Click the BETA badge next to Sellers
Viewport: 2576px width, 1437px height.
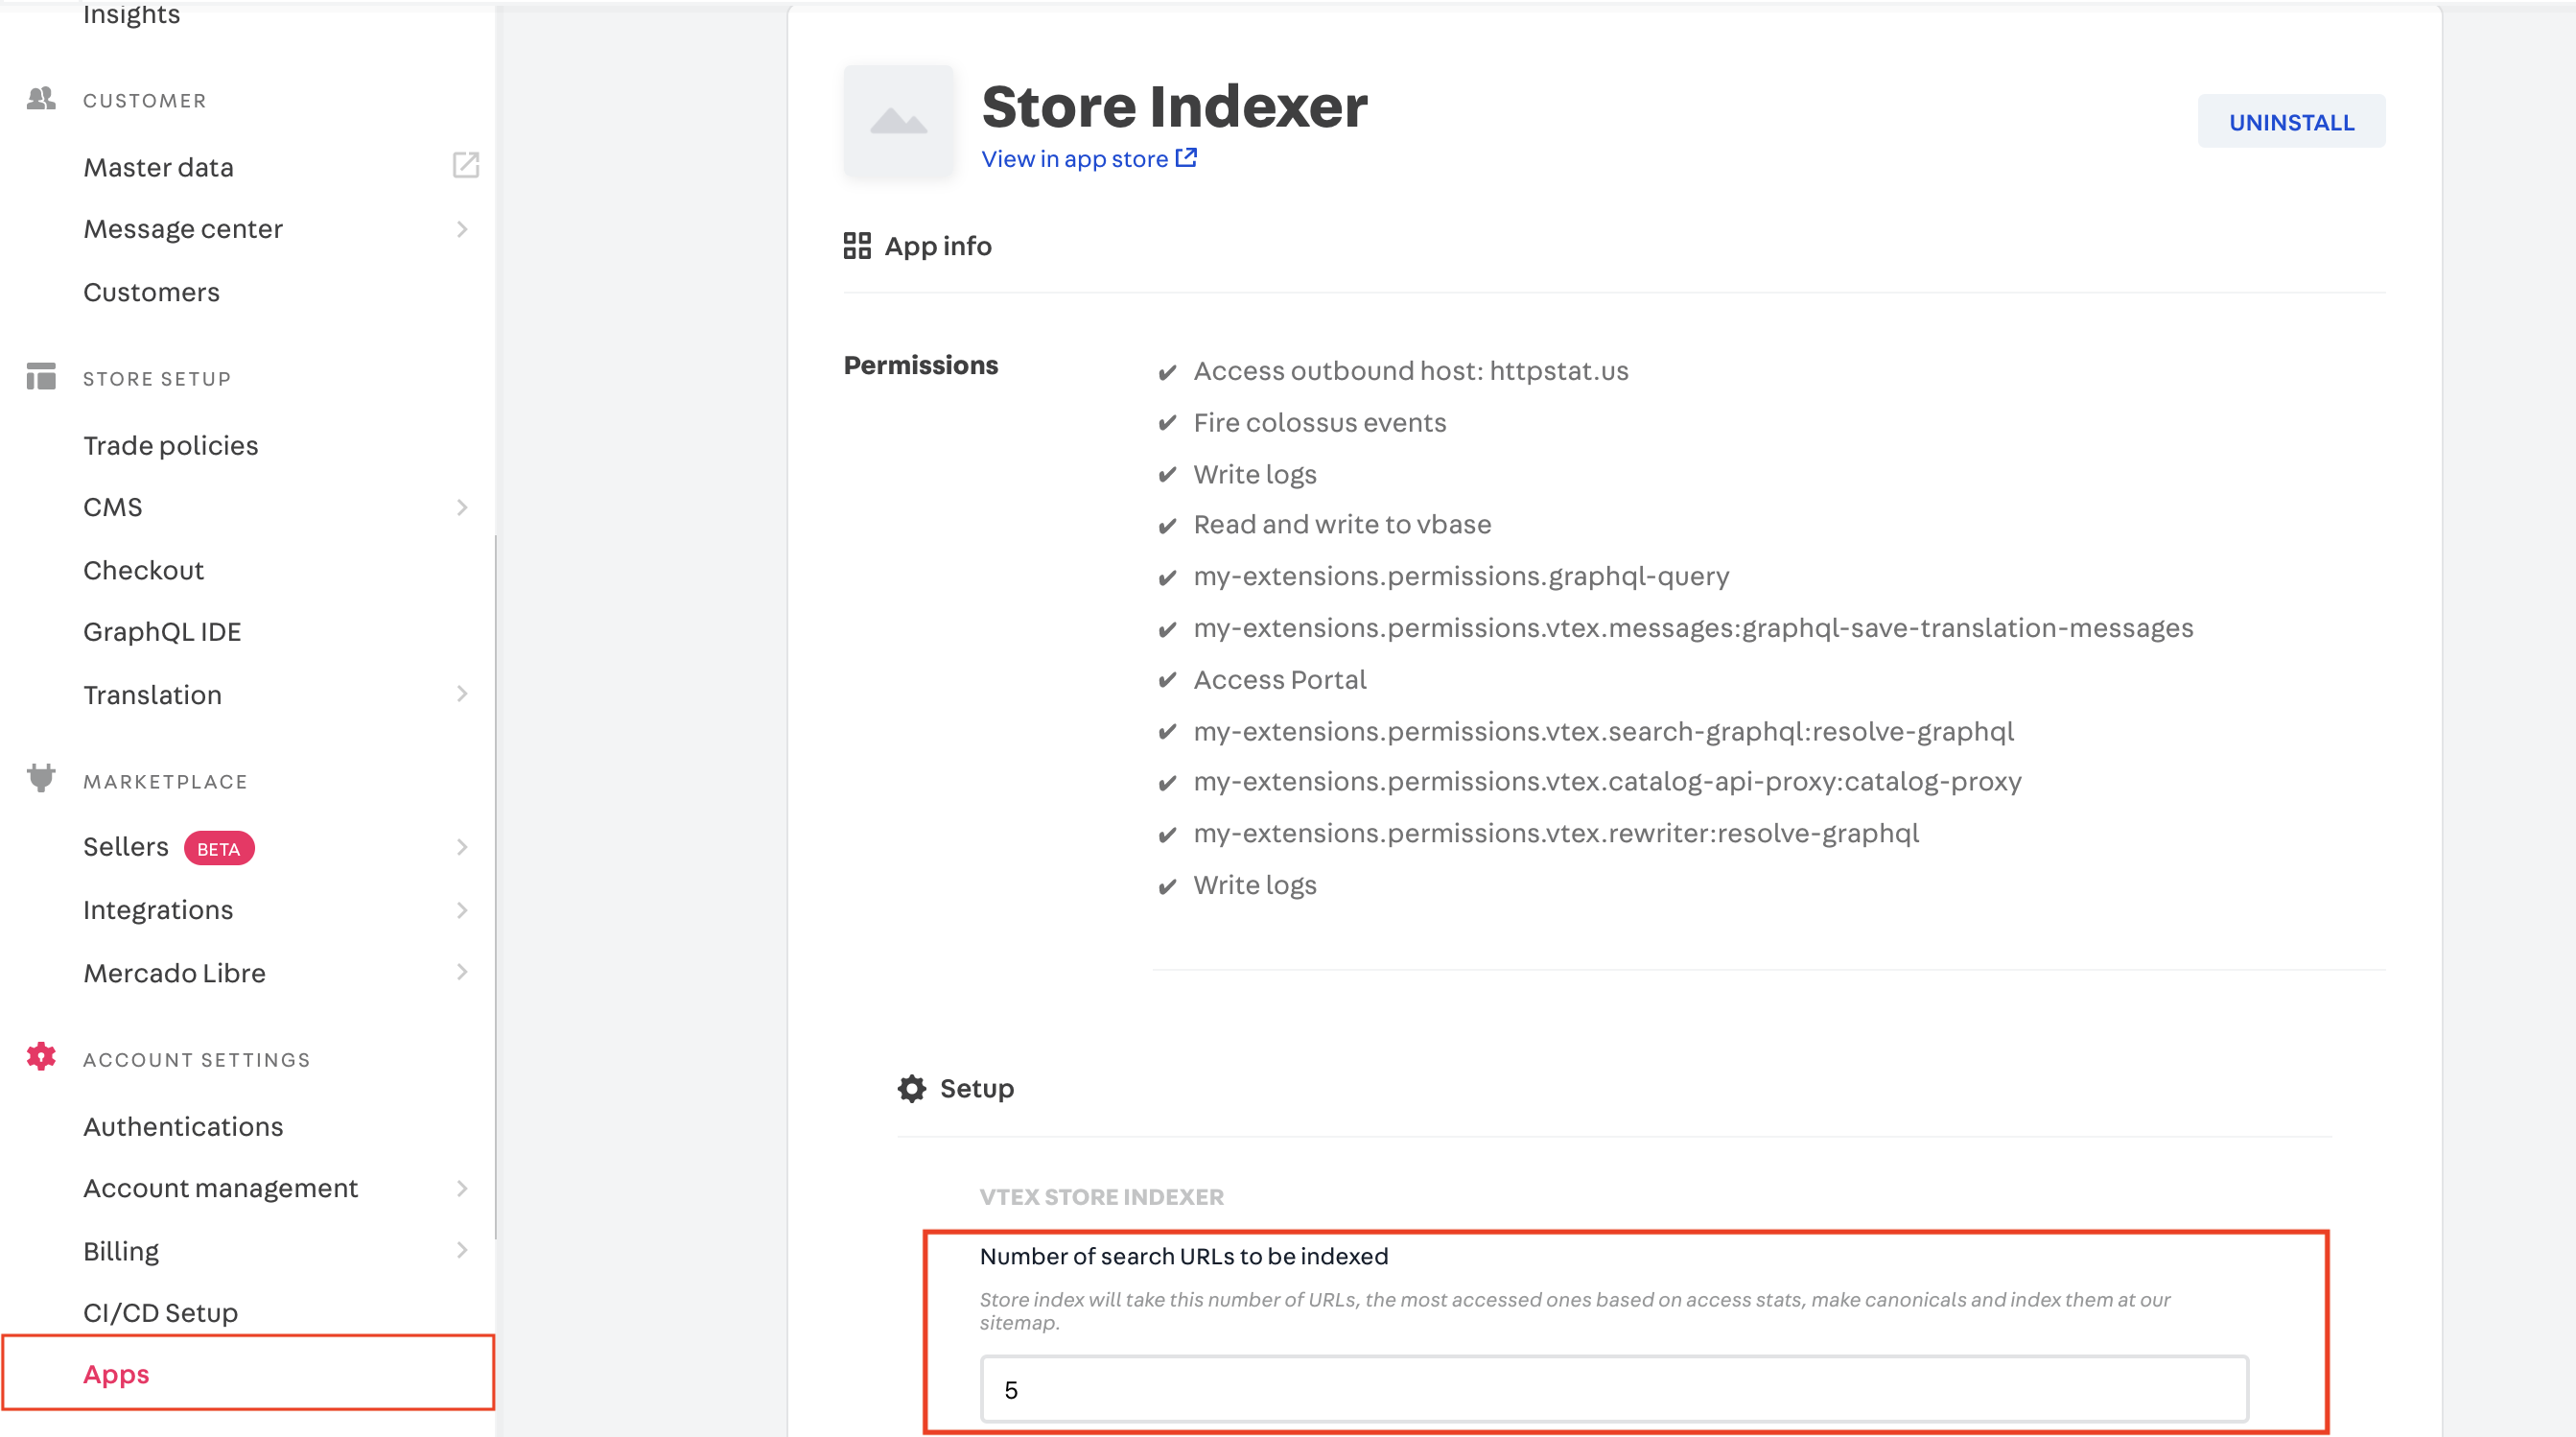[x=219, y=849]
